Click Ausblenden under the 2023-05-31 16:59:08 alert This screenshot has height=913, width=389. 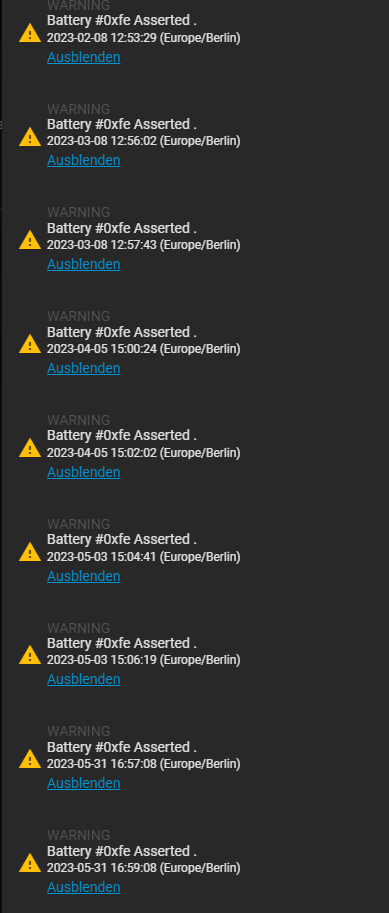(x=84, y=887)
